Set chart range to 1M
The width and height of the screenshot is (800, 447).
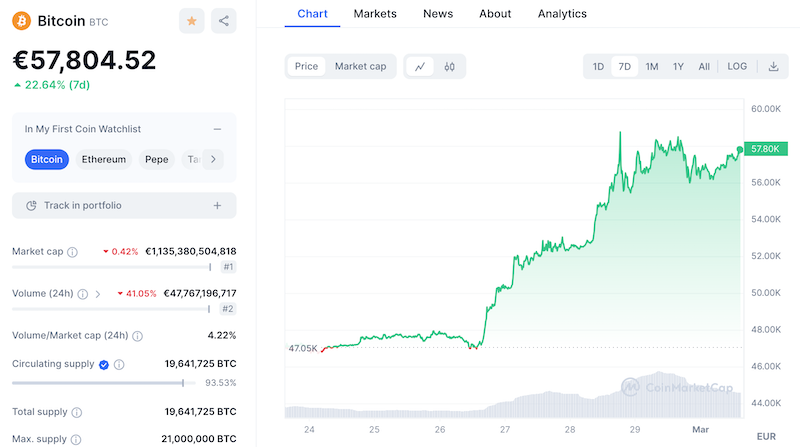[652, 66]
